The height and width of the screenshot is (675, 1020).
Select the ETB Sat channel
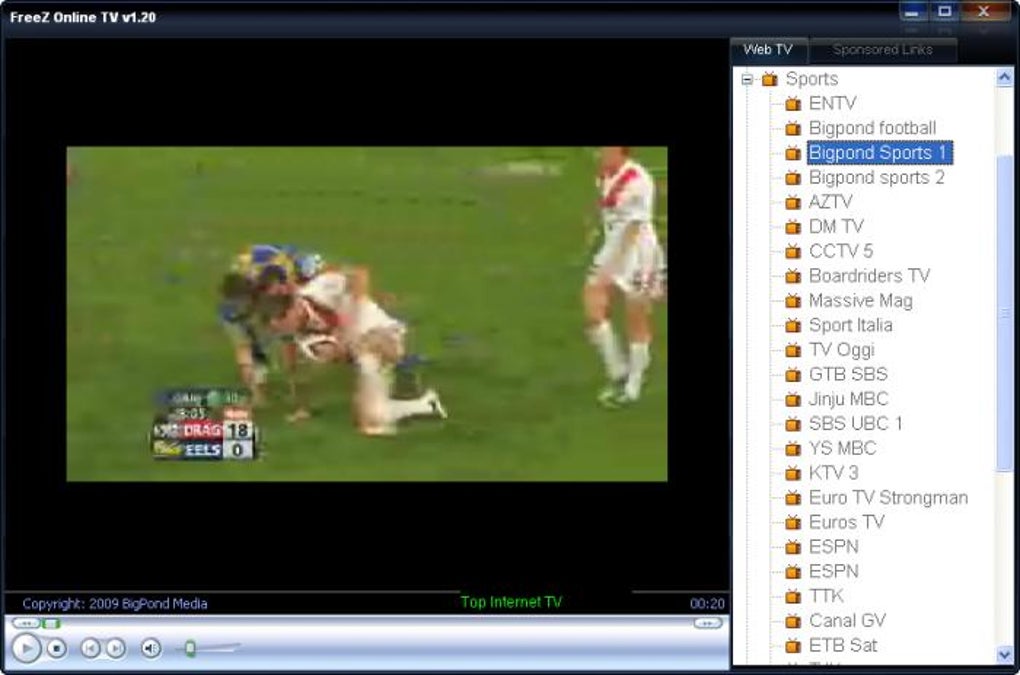(842, 646)
